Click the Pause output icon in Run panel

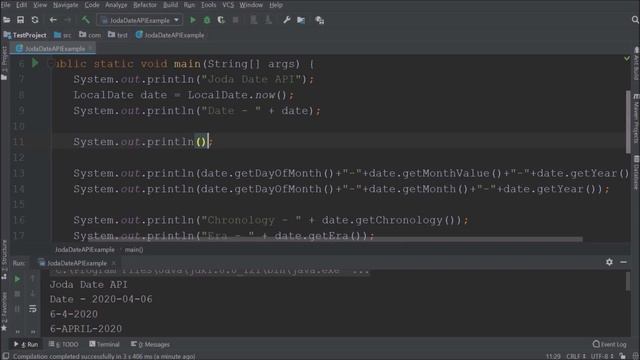(x=17, y=309)
